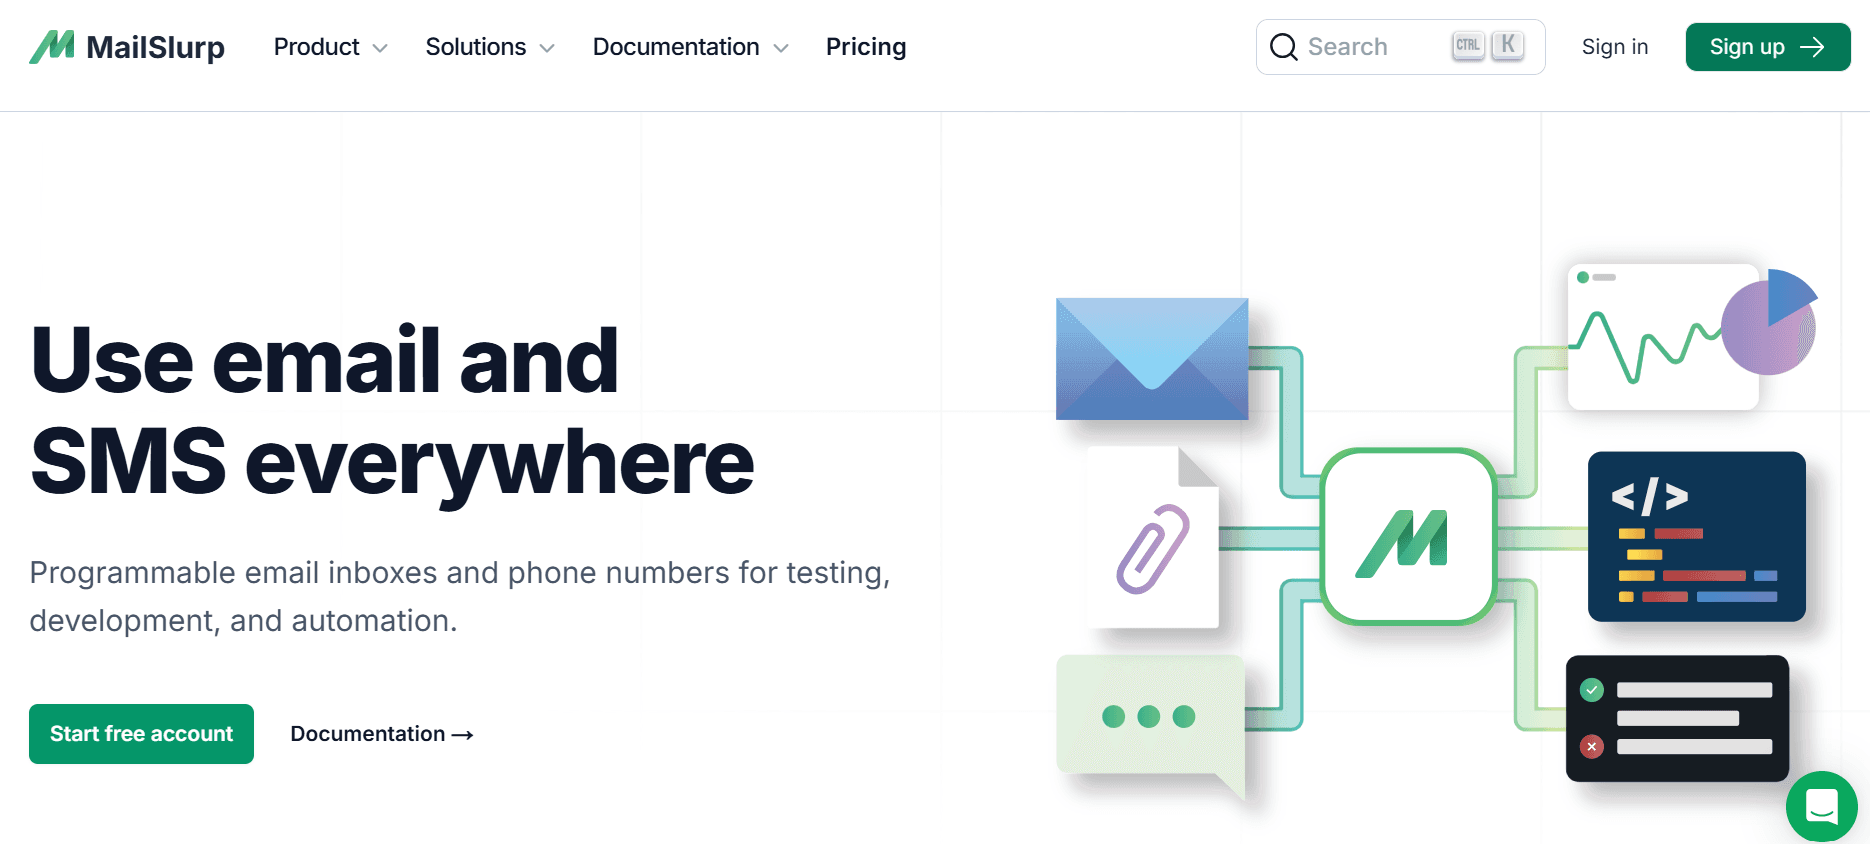Click the analytics chart card illustration

tap(1663, 337)
